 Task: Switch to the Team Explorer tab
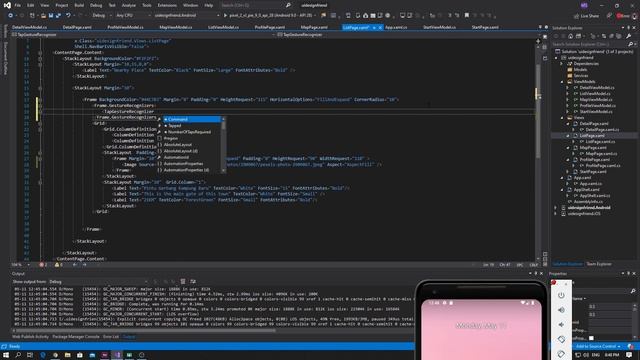click(x=599, y=264)
